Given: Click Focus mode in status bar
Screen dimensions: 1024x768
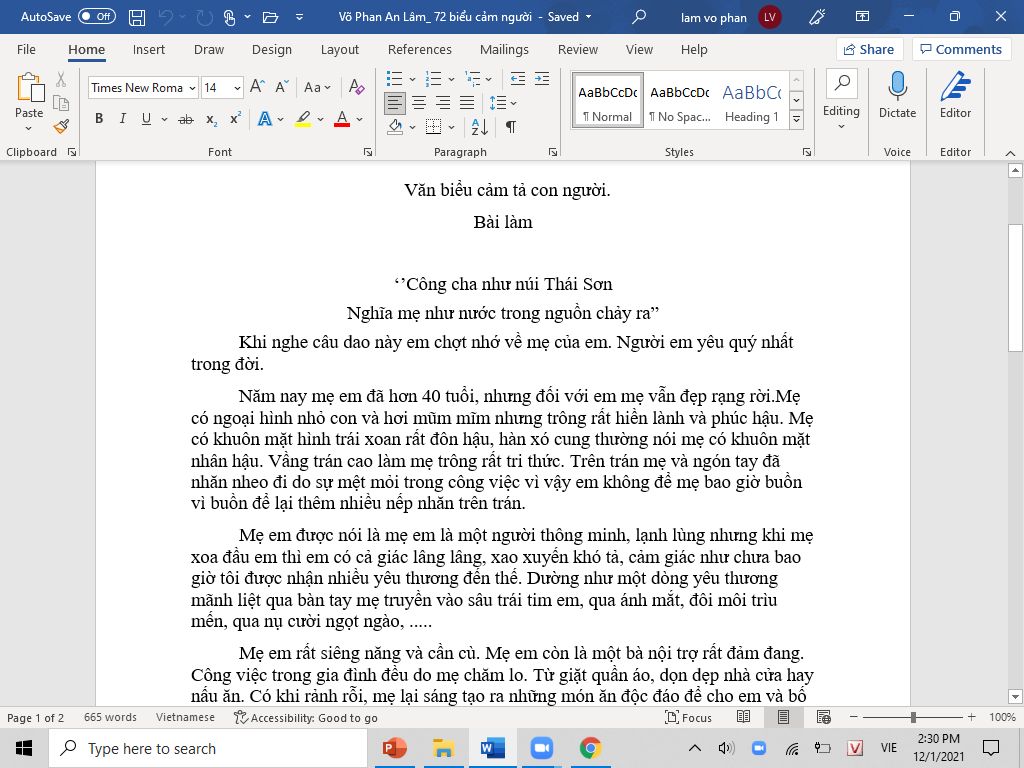Looking at the screenshot, I should coord(688,717).
